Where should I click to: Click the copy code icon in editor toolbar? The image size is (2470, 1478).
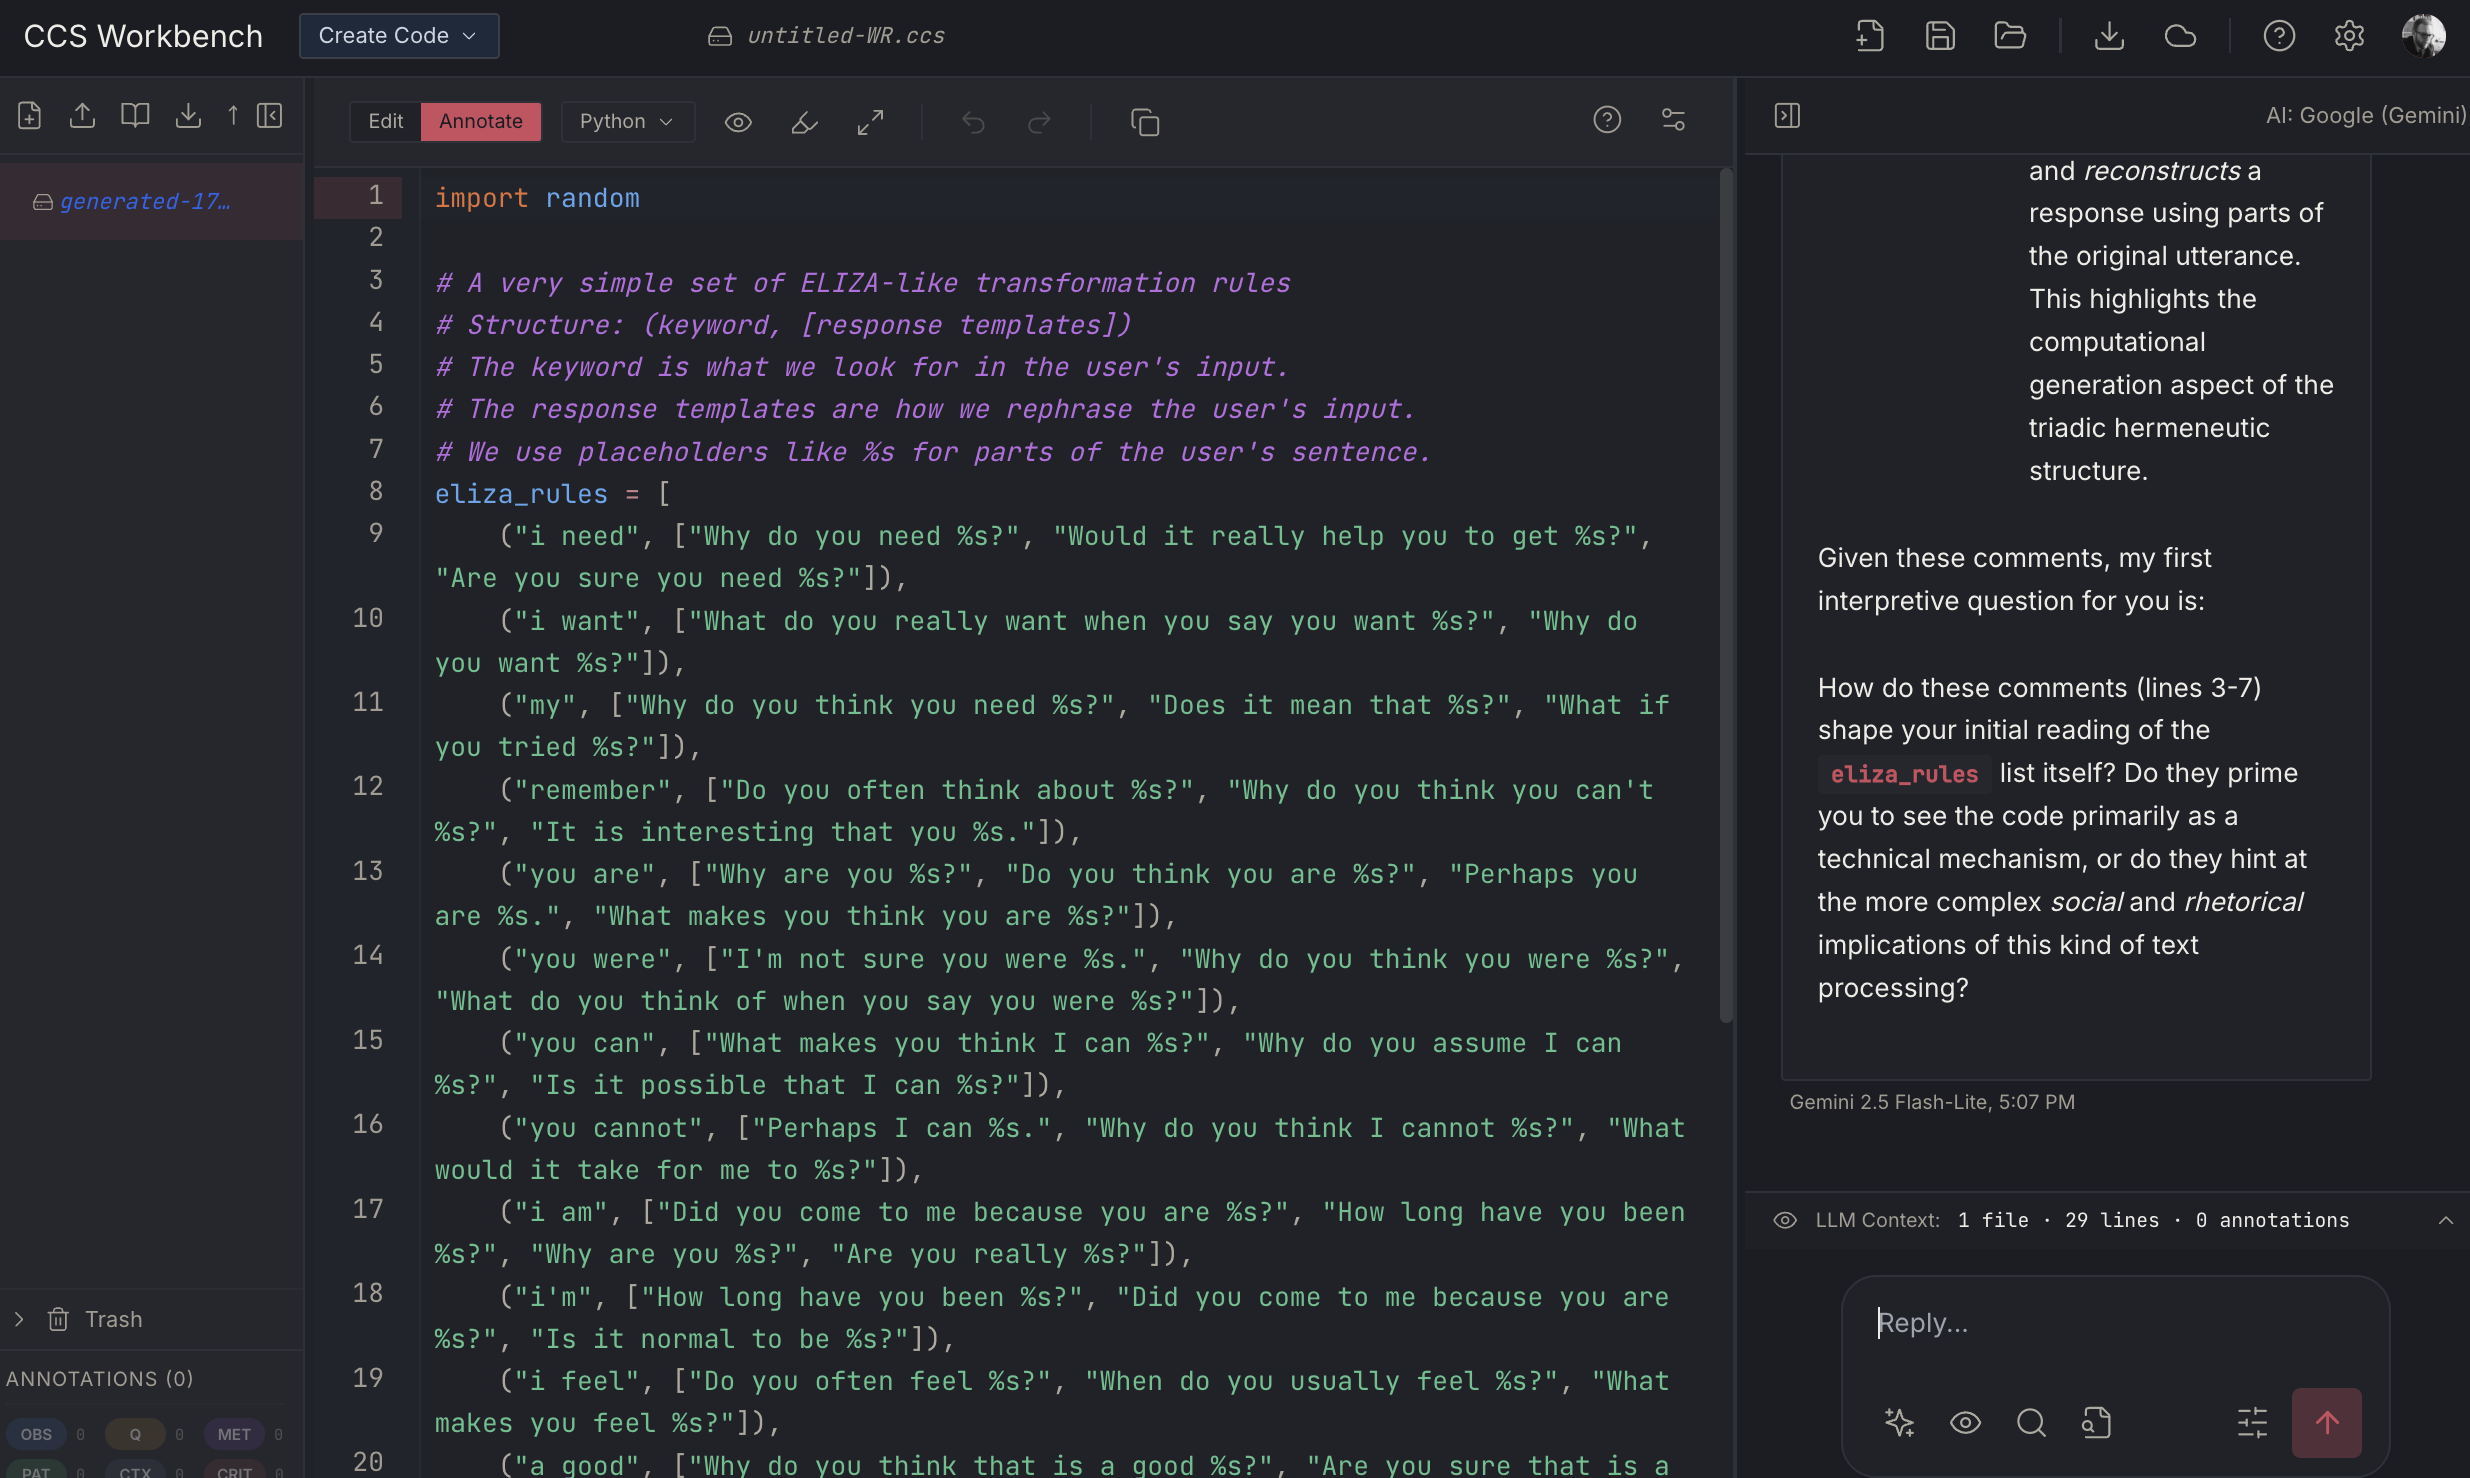click(x=1144, y=122)
